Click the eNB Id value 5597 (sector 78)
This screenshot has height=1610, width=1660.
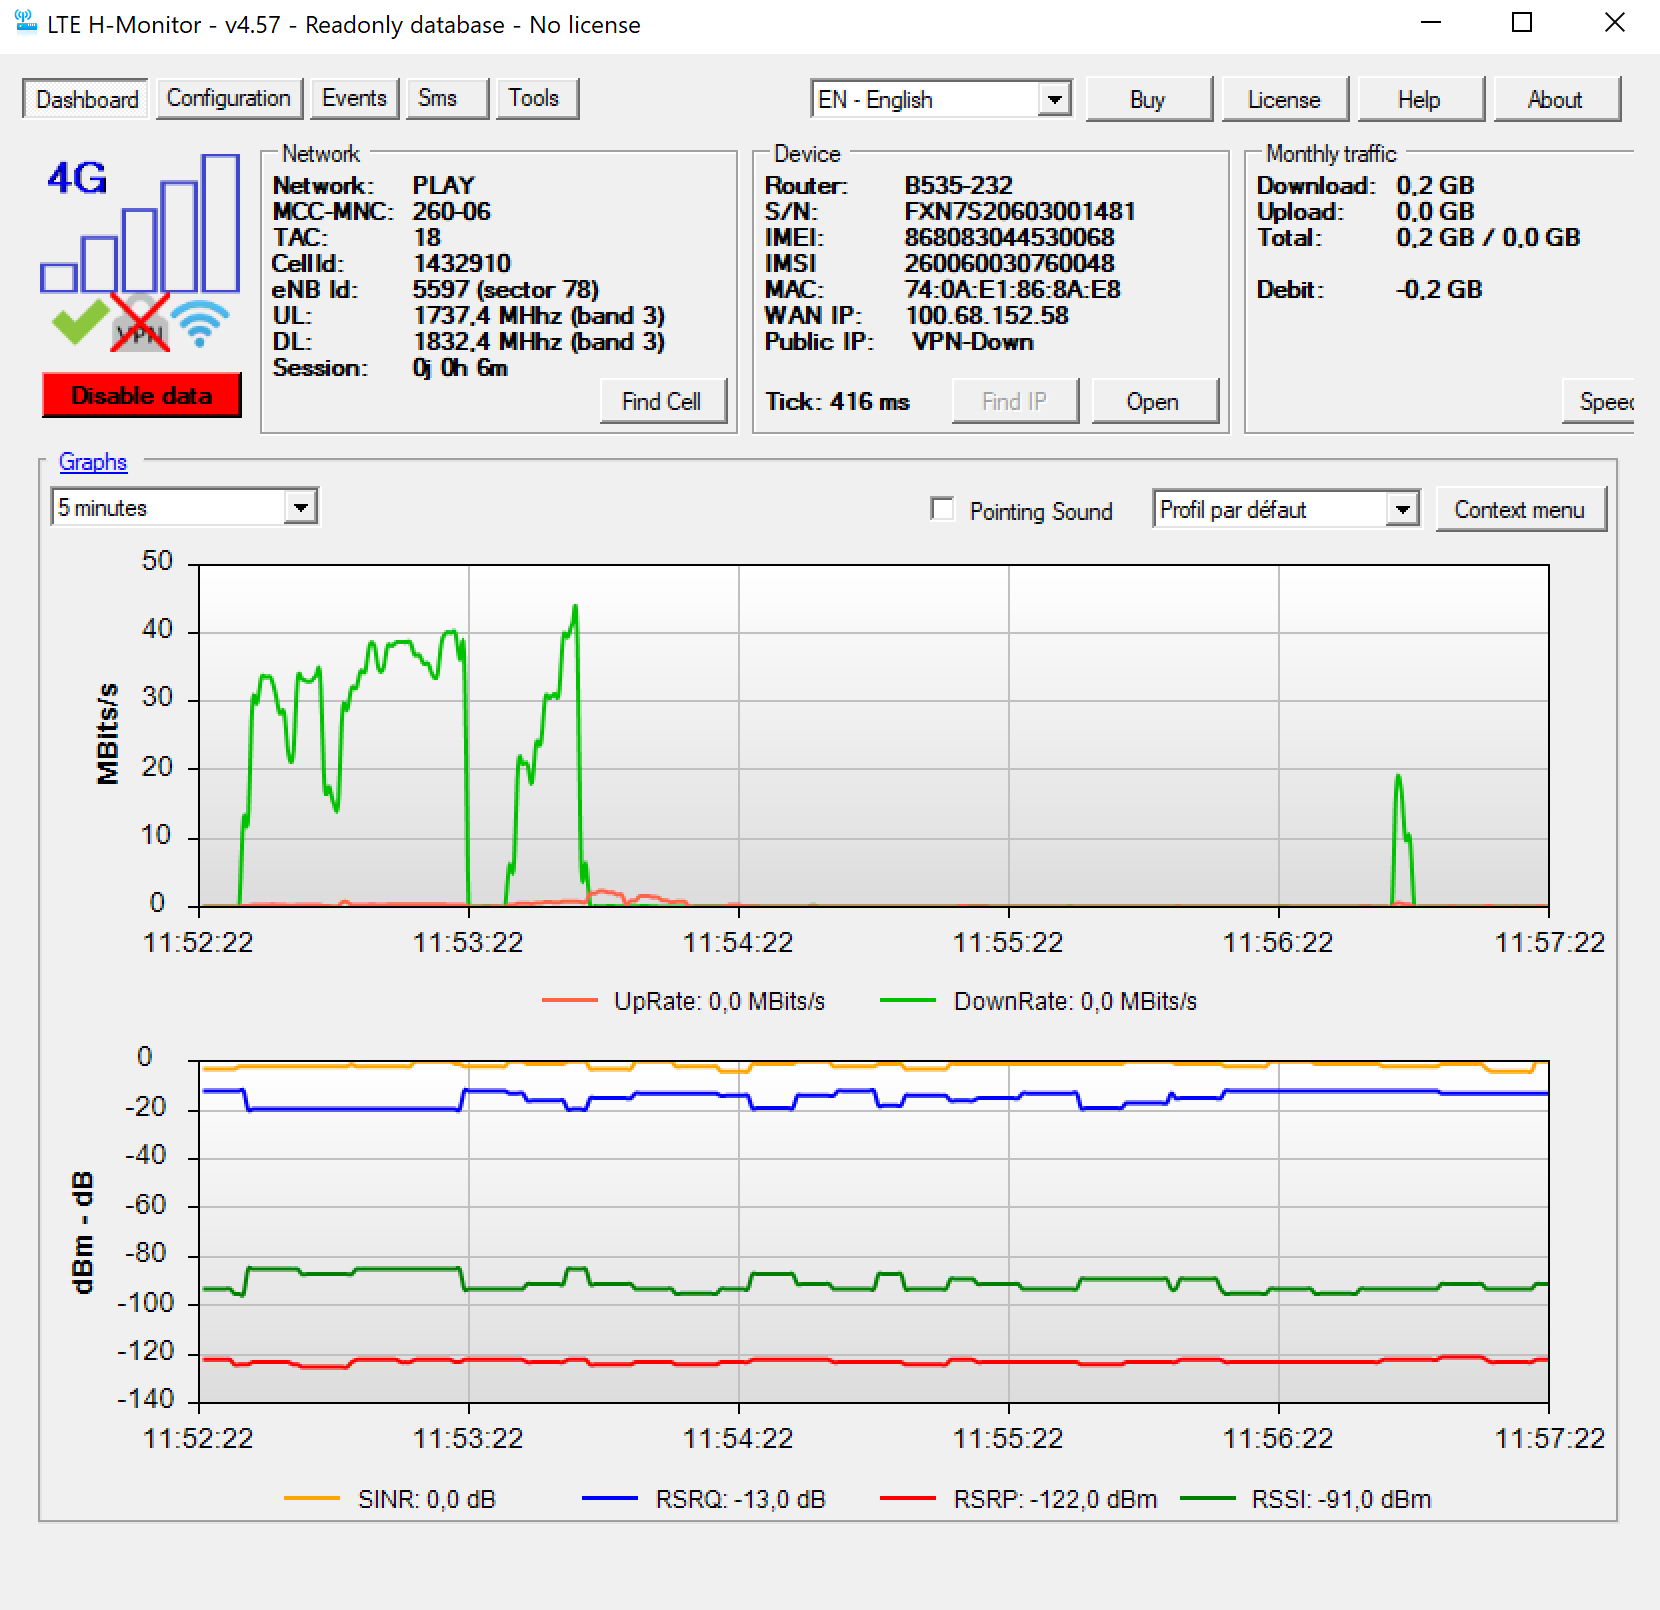tap(506, 290)
